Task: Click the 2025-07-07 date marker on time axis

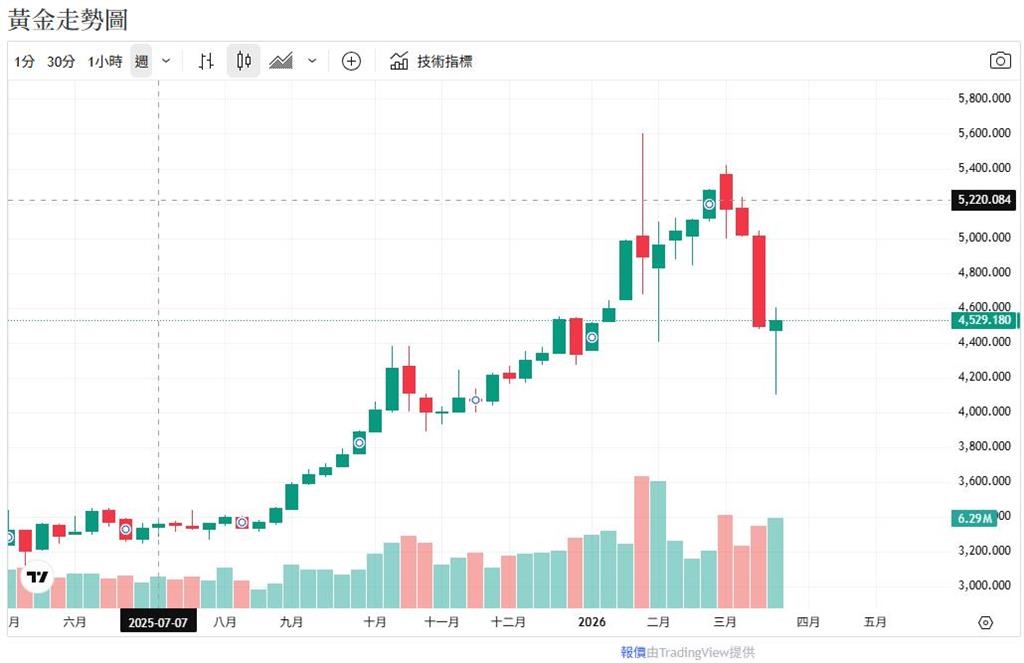Action: coord(158,622)
